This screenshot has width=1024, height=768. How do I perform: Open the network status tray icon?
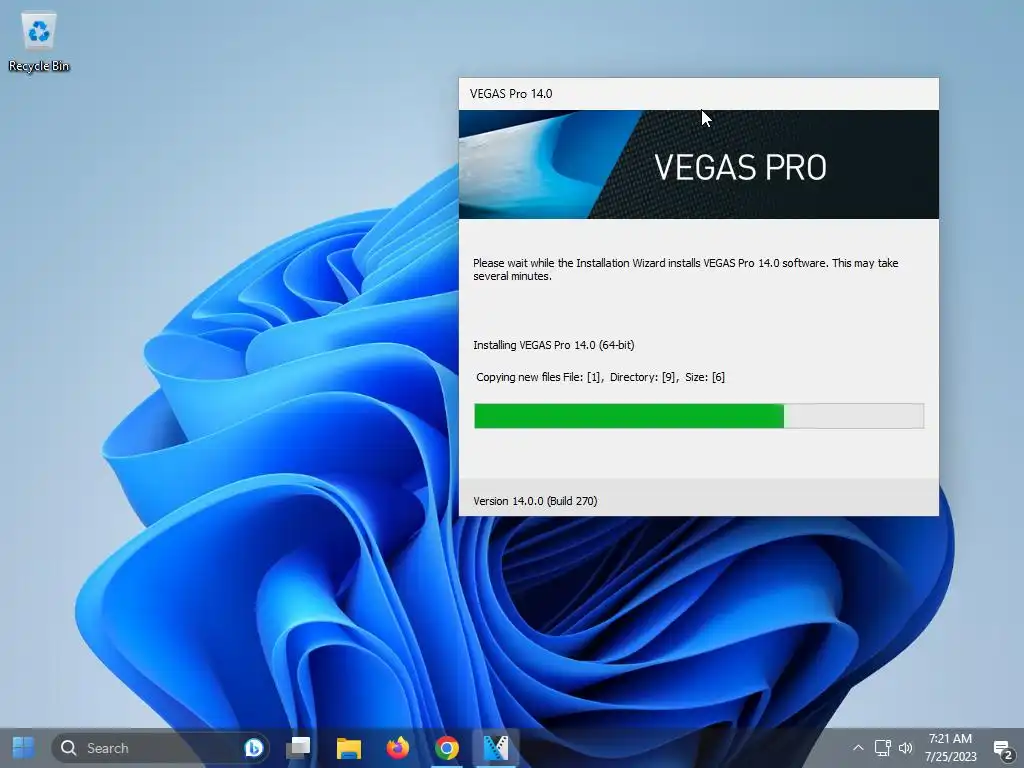[882, 748]
